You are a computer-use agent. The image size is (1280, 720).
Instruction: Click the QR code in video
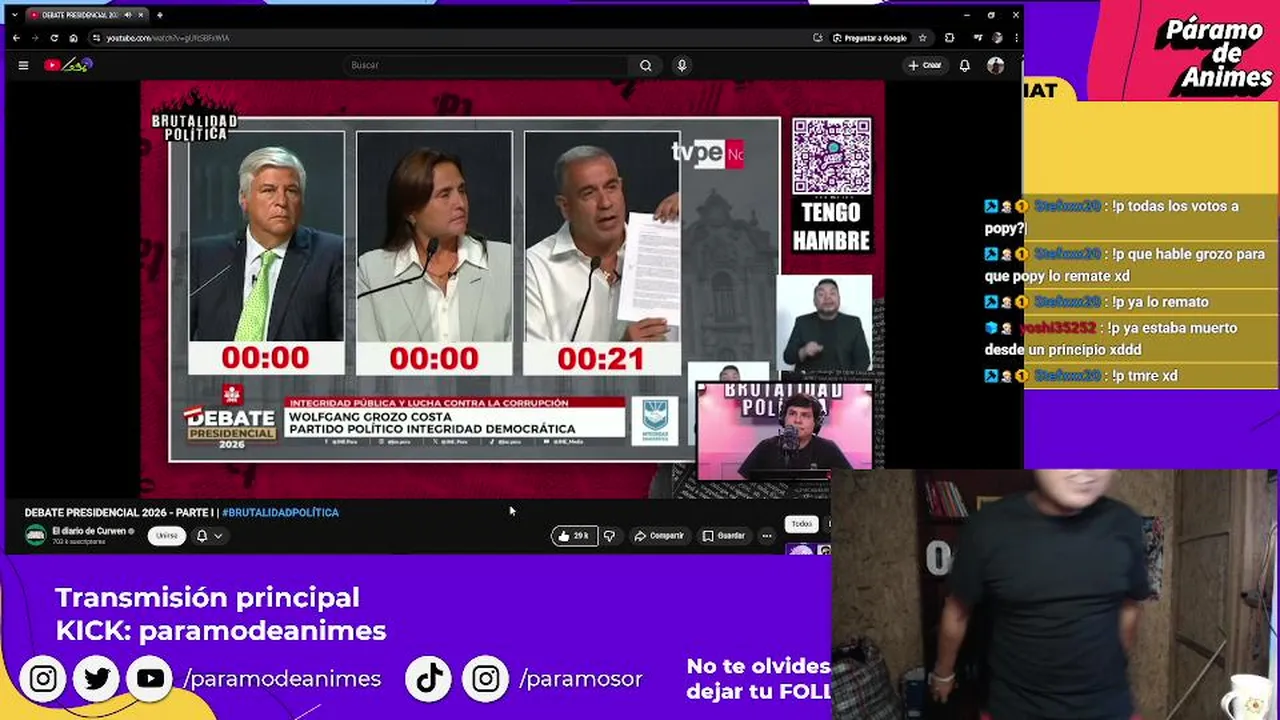[x=832, y=157]
